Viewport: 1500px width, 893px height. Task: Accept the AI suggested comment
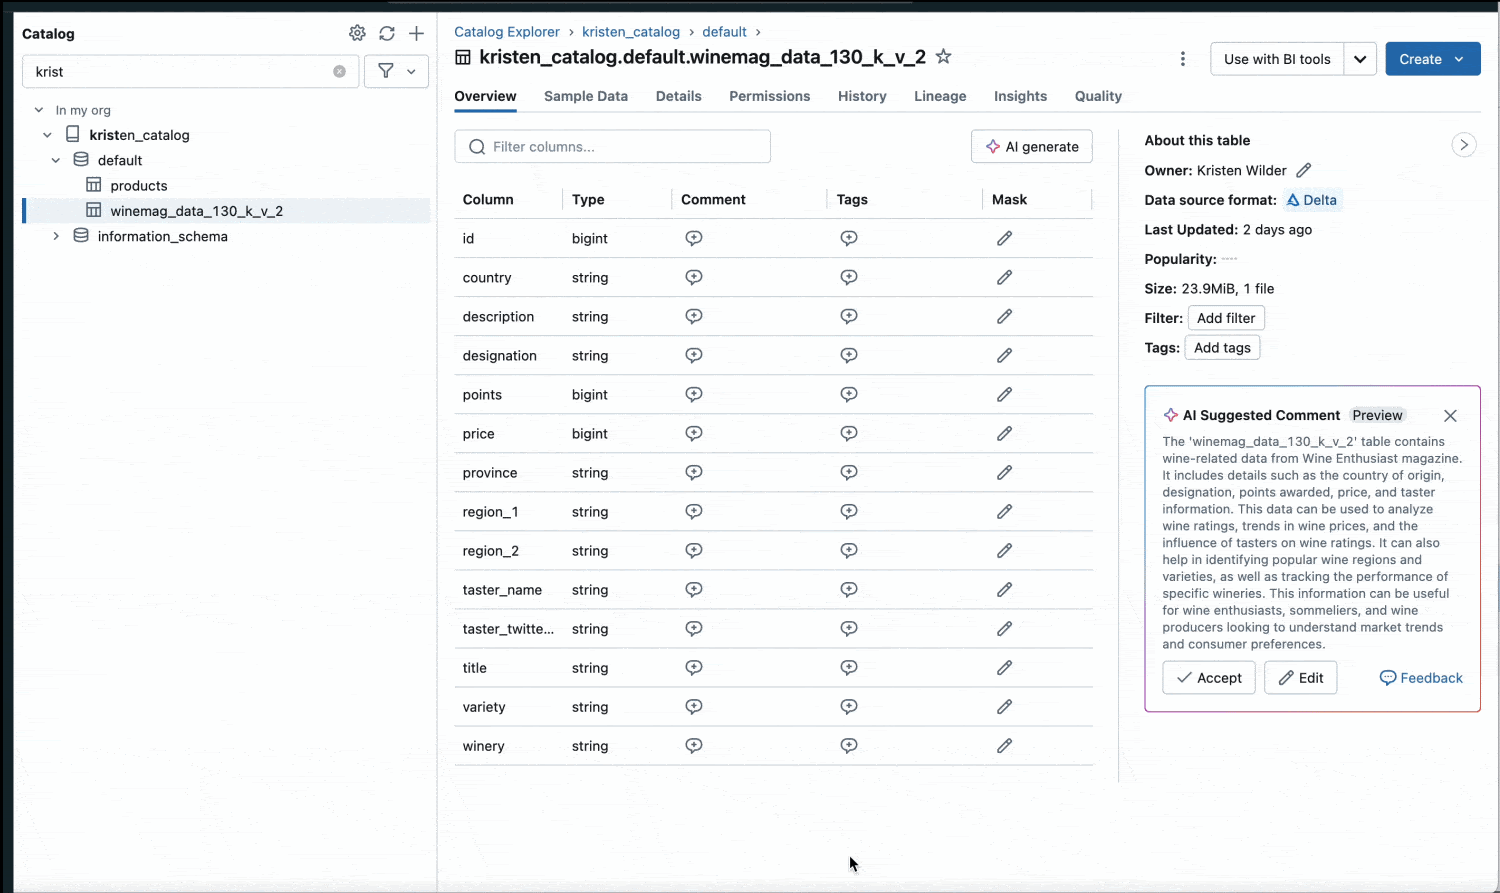pos(1208,677)
